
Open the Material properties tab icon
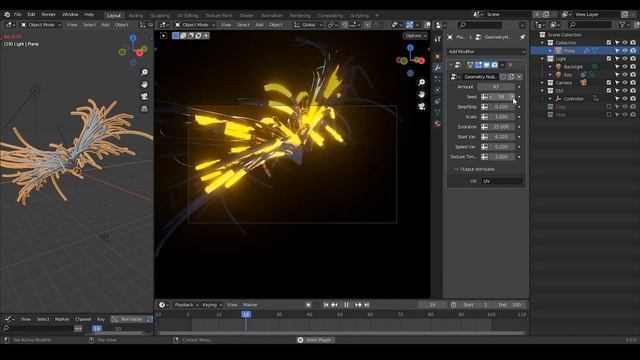(x=438, y=123)
